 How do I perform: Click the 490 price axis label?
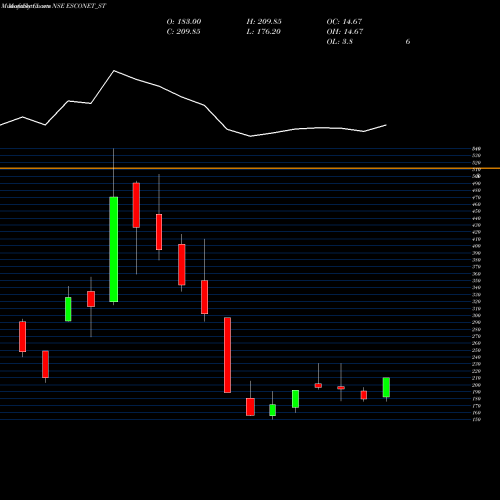476,183
